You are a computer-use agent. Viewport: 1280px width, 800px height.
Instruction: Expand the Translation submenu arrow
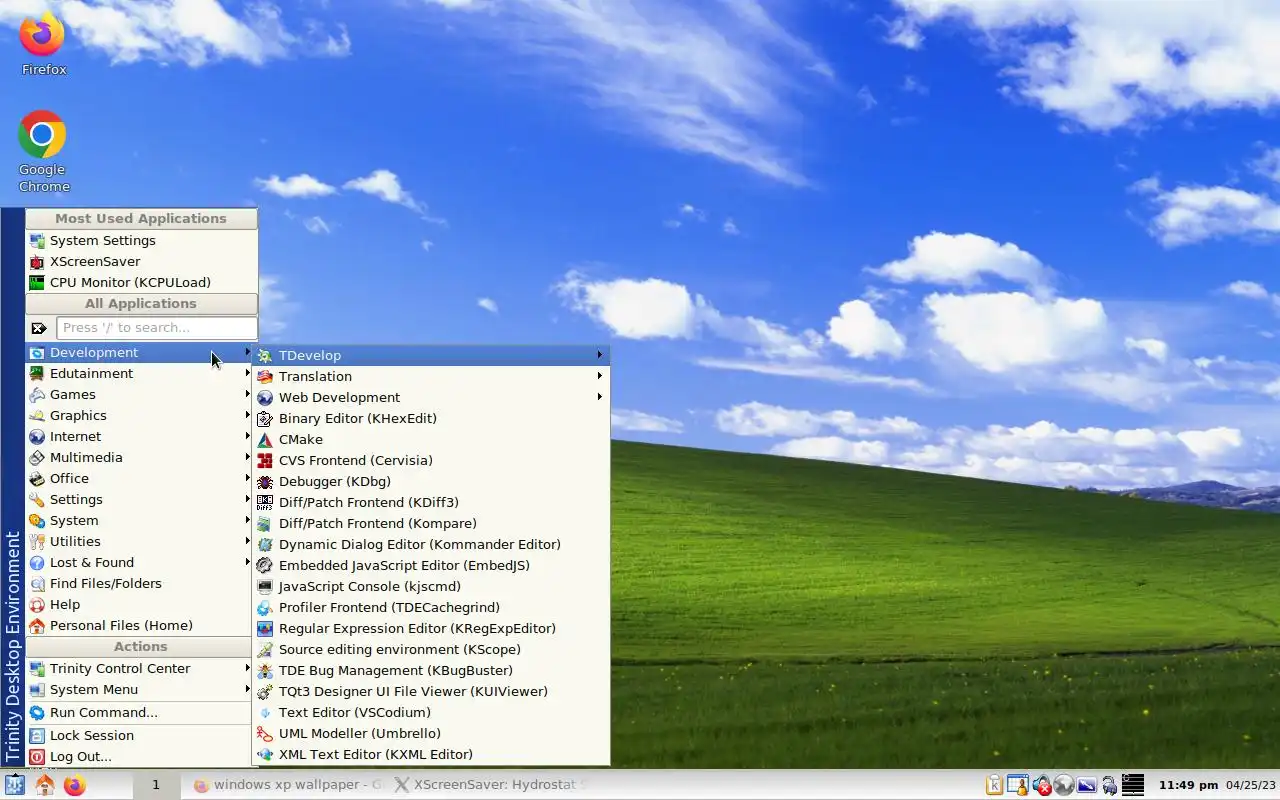[x=600, y=376]
